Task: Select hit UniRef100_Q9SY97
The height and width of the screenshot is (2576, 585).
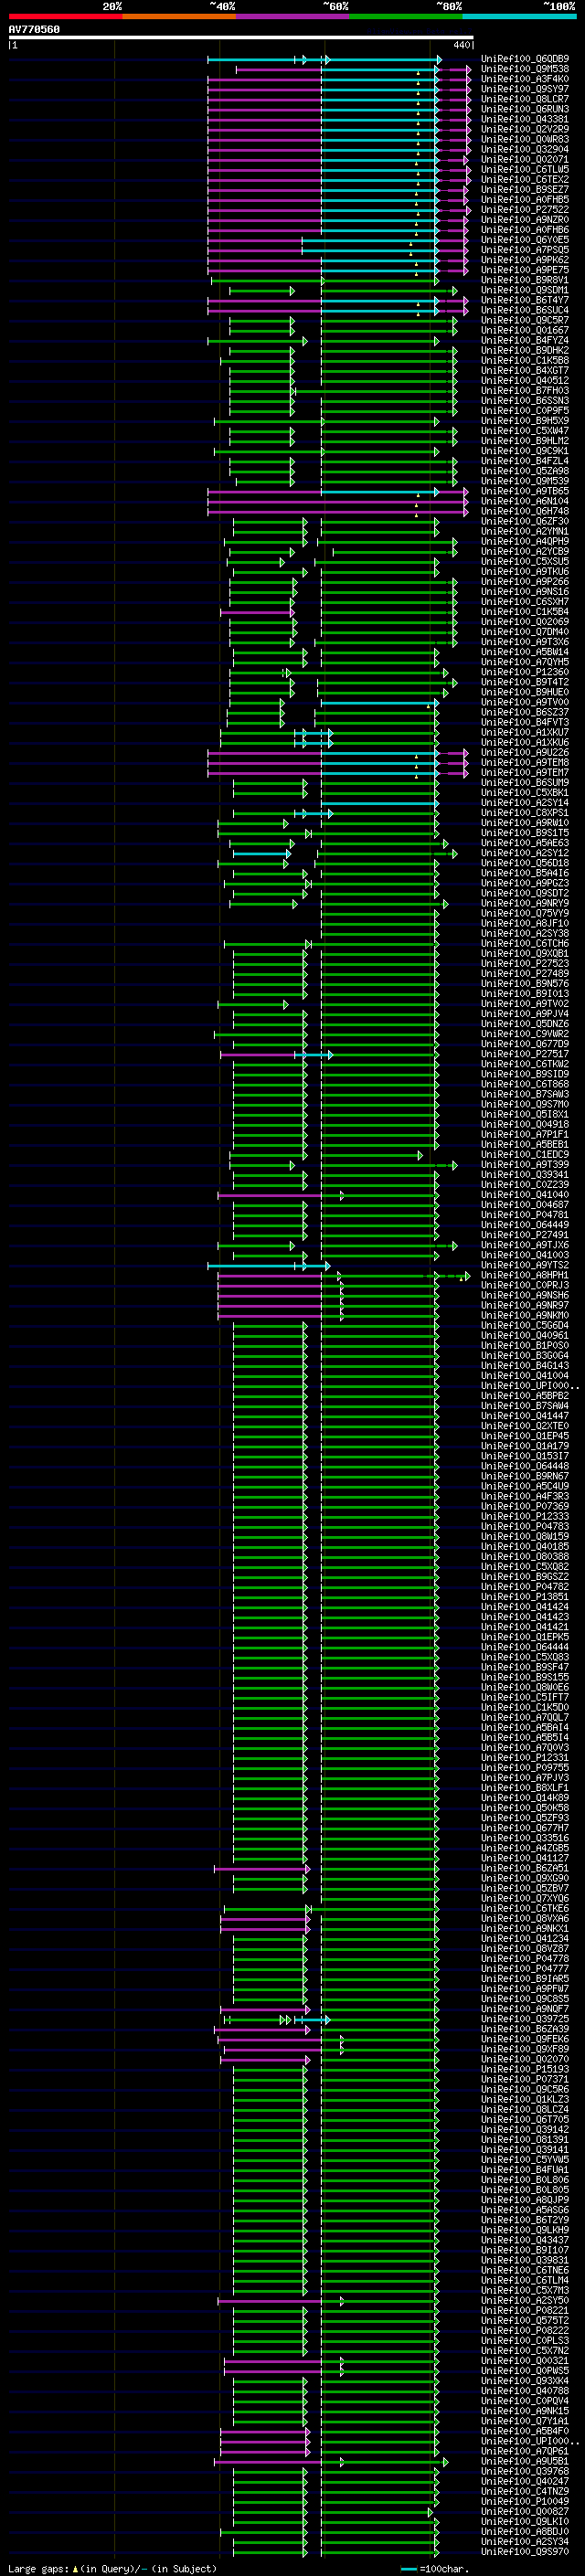Action: click(x=525, y=89)
